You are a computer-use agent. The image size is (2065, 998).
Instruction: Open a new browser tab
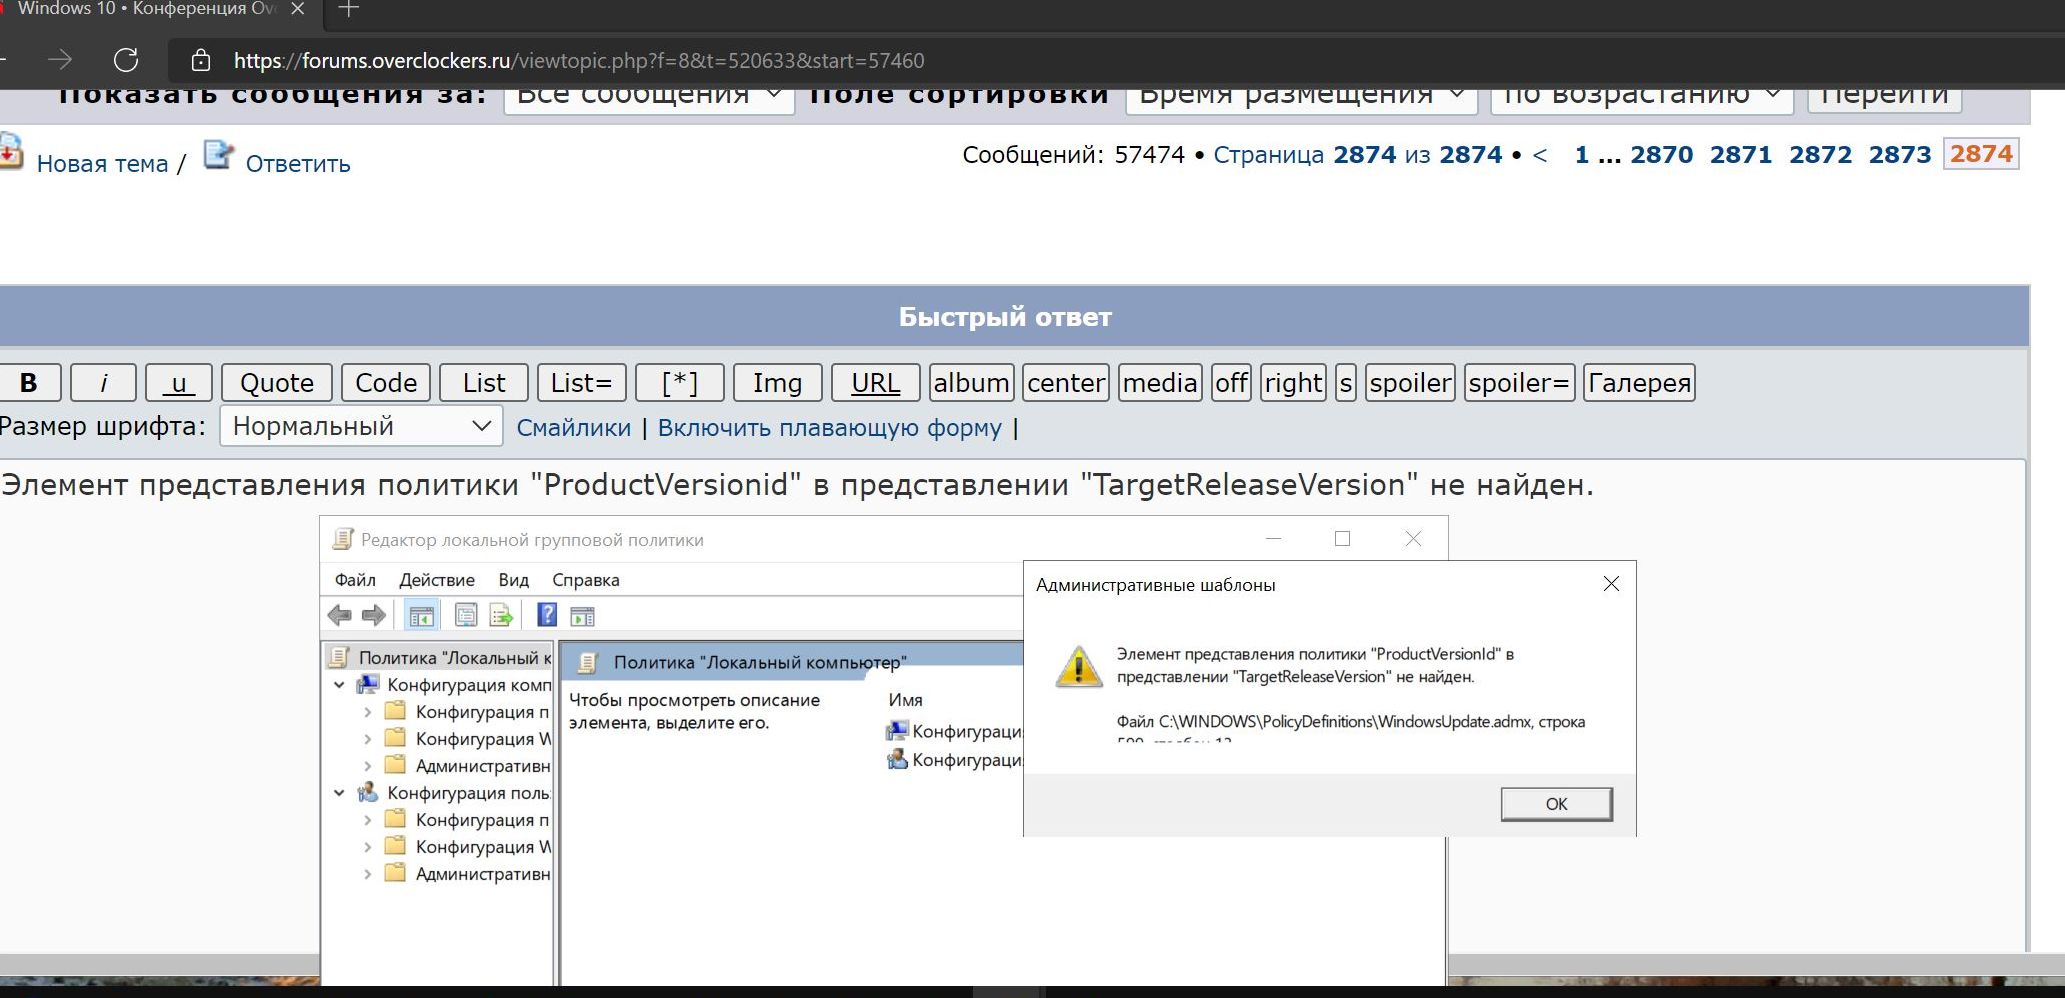348,9
